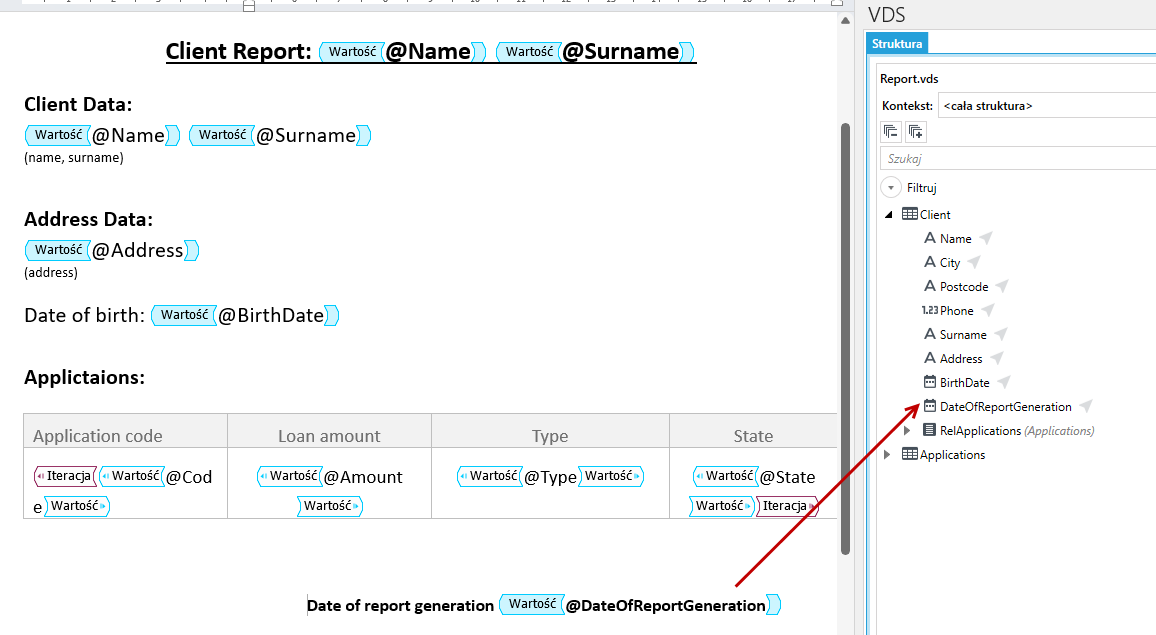Click the Applications table icon in tree
This screenshot has height=635, width=1156.
[x=910, y=454]
